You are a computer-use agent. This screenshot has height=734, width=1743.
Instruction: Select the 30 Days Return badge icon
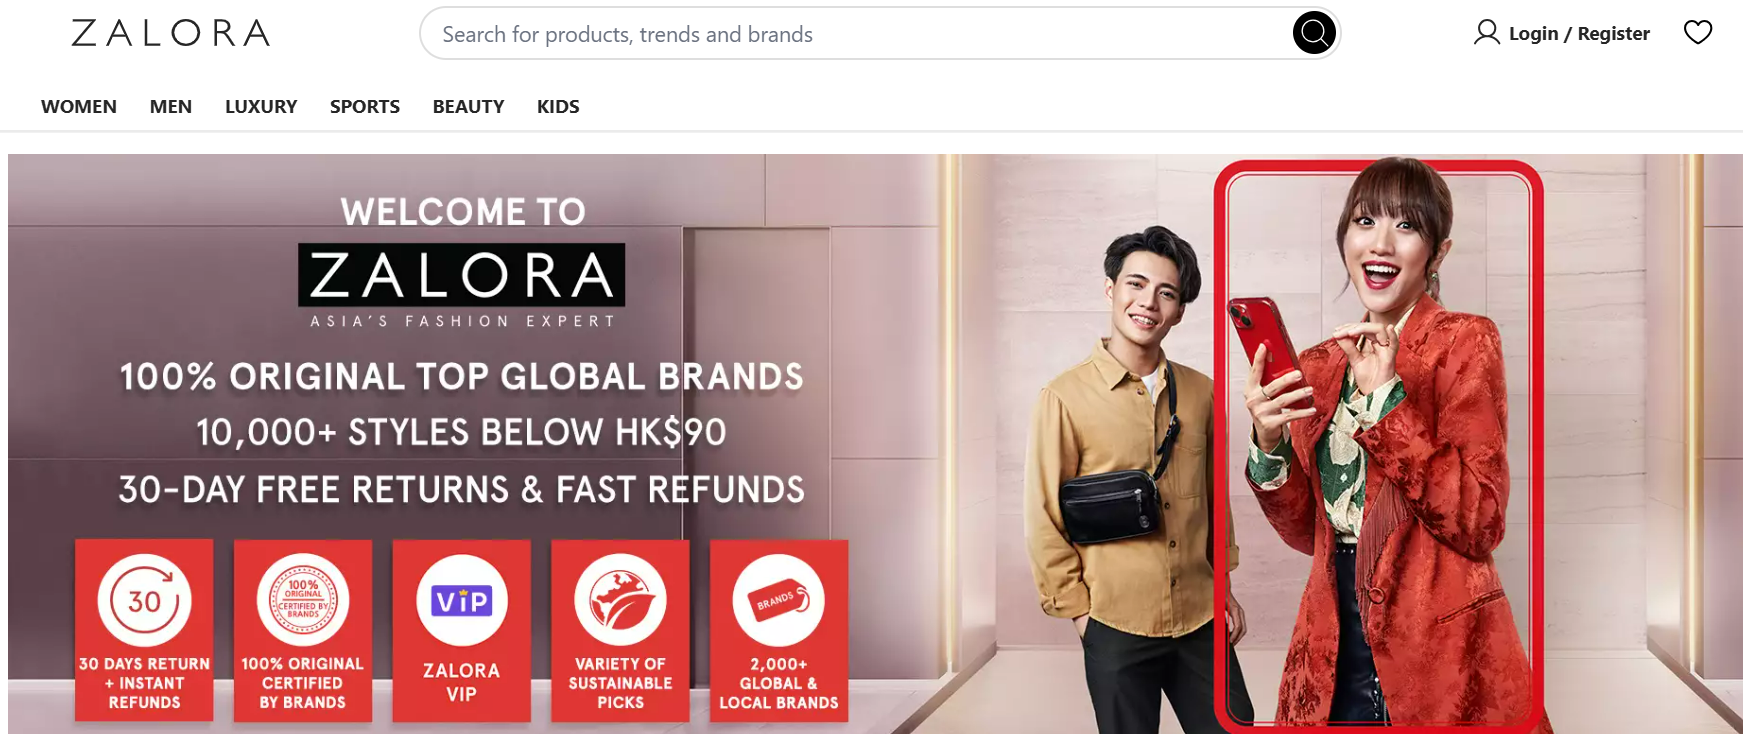click(x=144, y=600)
